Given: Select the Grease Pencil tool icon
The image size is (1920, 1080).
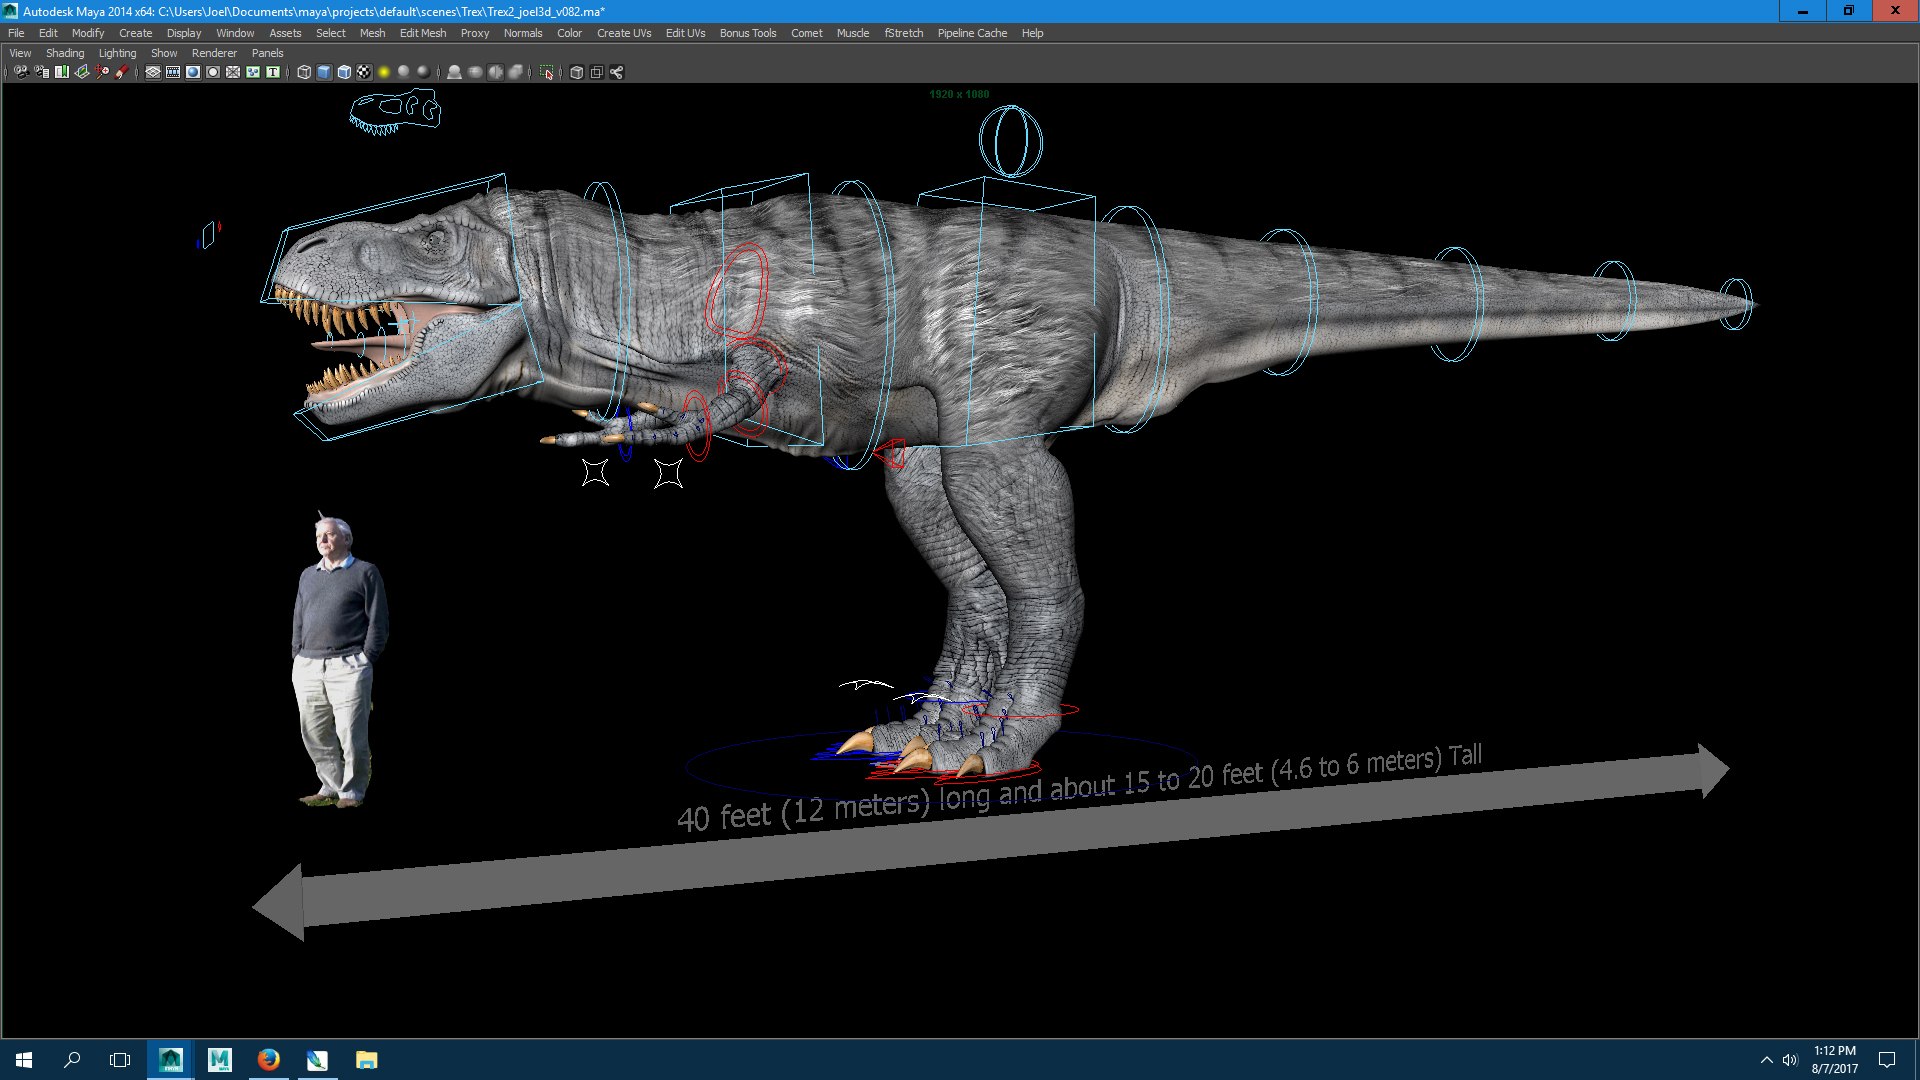Looking at the screenshot, I should (x=122, y=72).
